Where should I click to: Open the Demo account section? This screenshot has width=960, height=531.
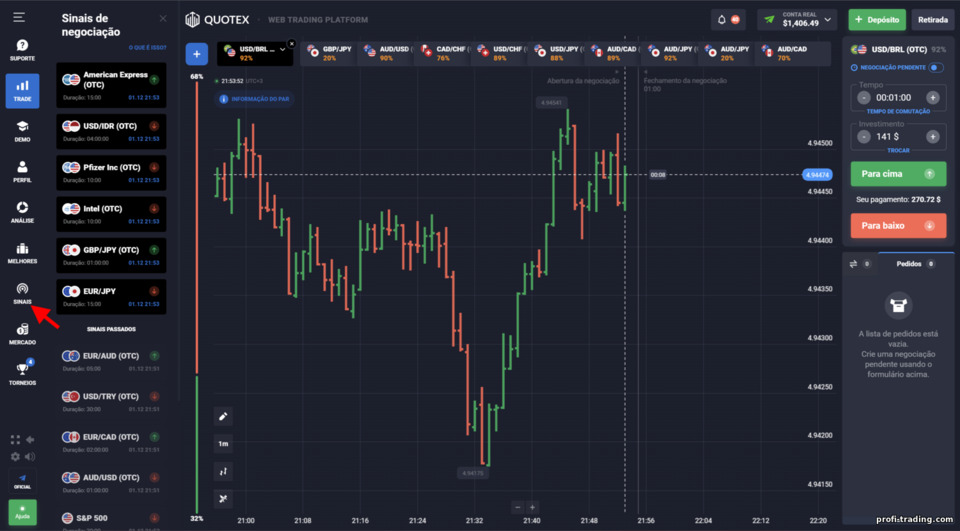point(22,131)
